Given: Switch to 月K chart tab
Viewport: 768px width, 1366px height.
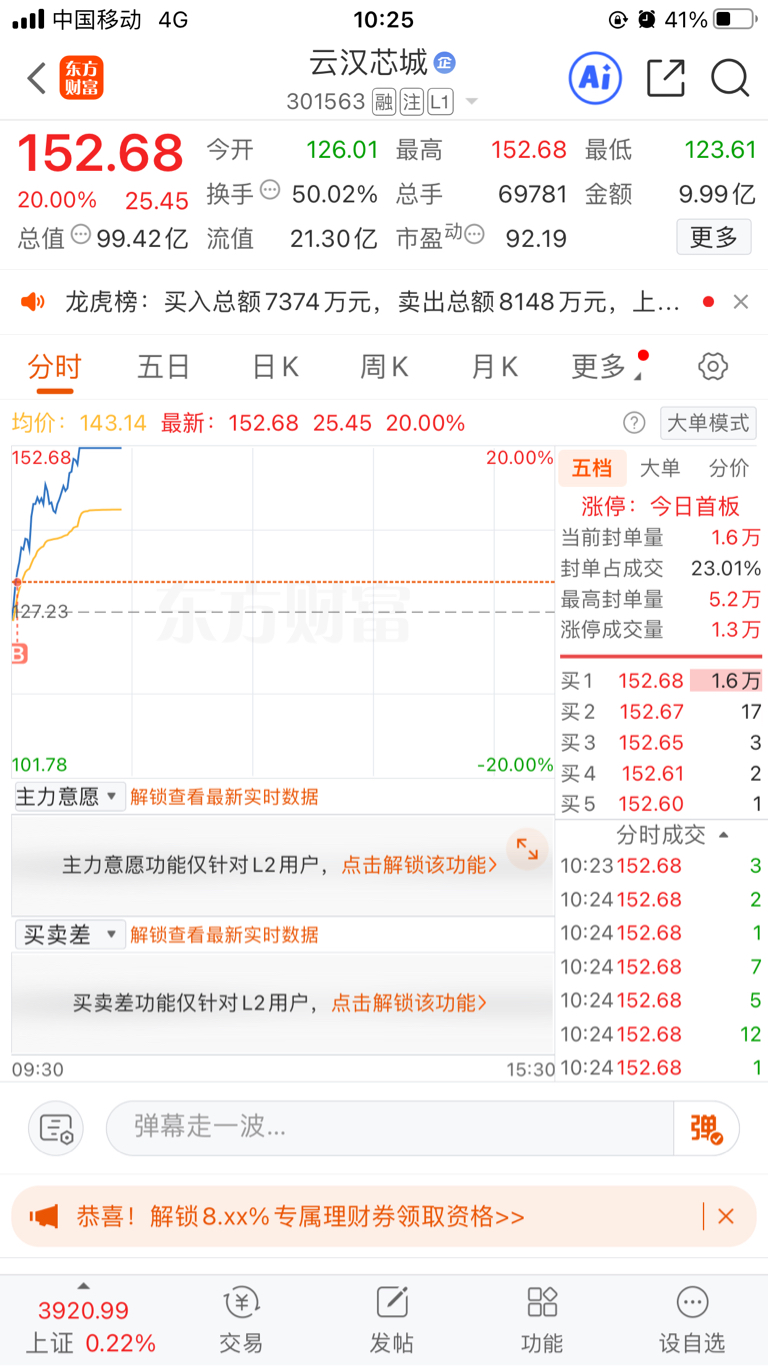Looking at the screenshot, I should tap(494, 367).
